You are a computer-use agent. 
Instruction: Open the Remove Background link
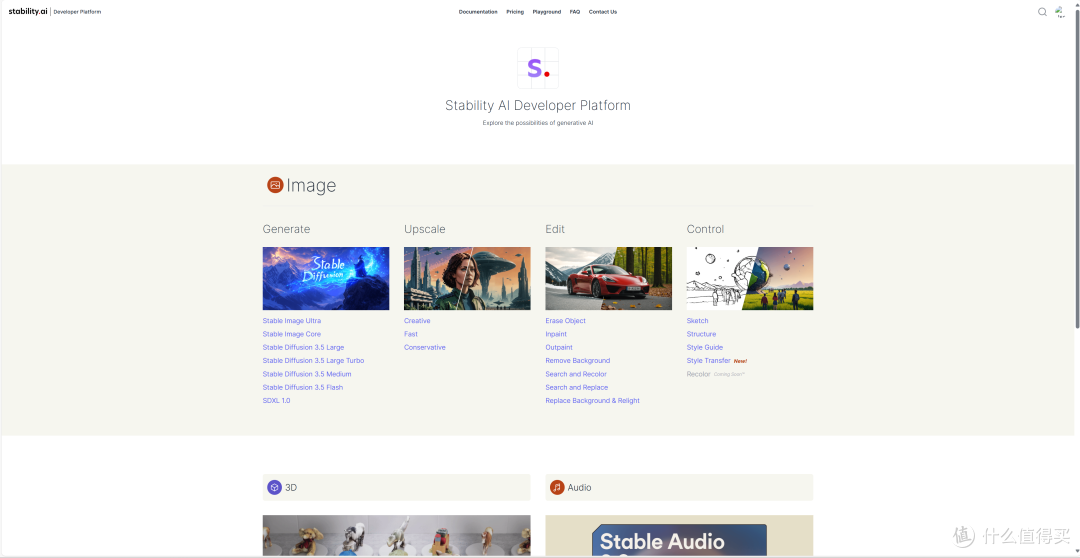coord(578,360)
